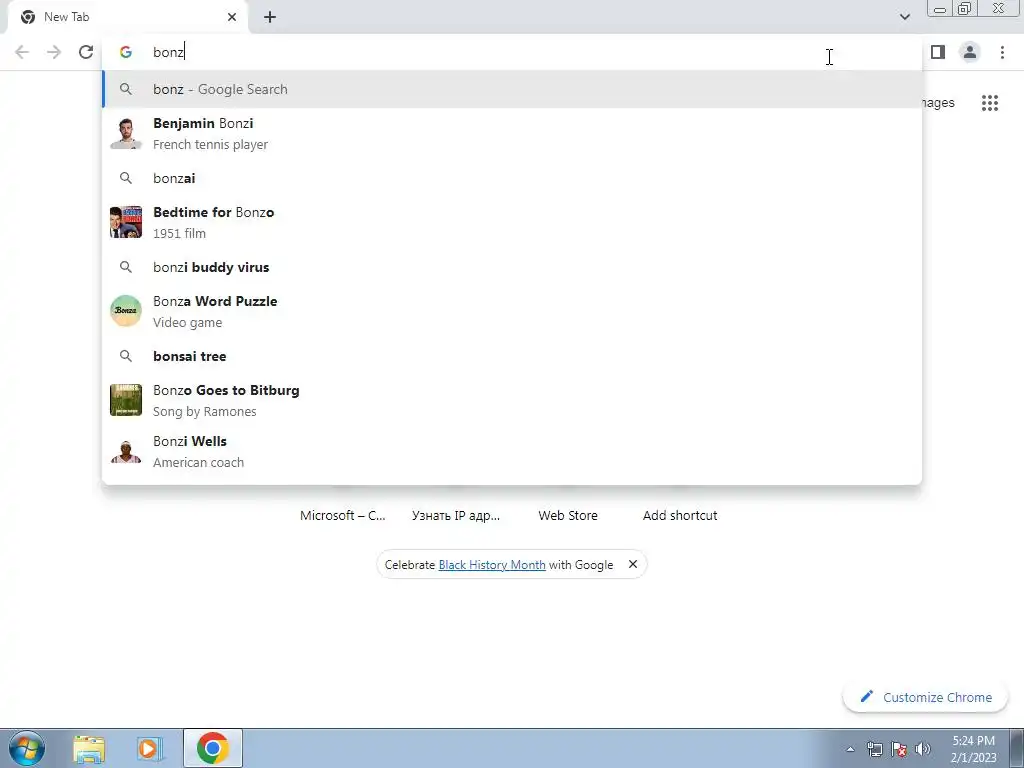1024x768 pixels.
Task: Click Bonzi Wells' photo thumbnail
Action: coord(125,451)
